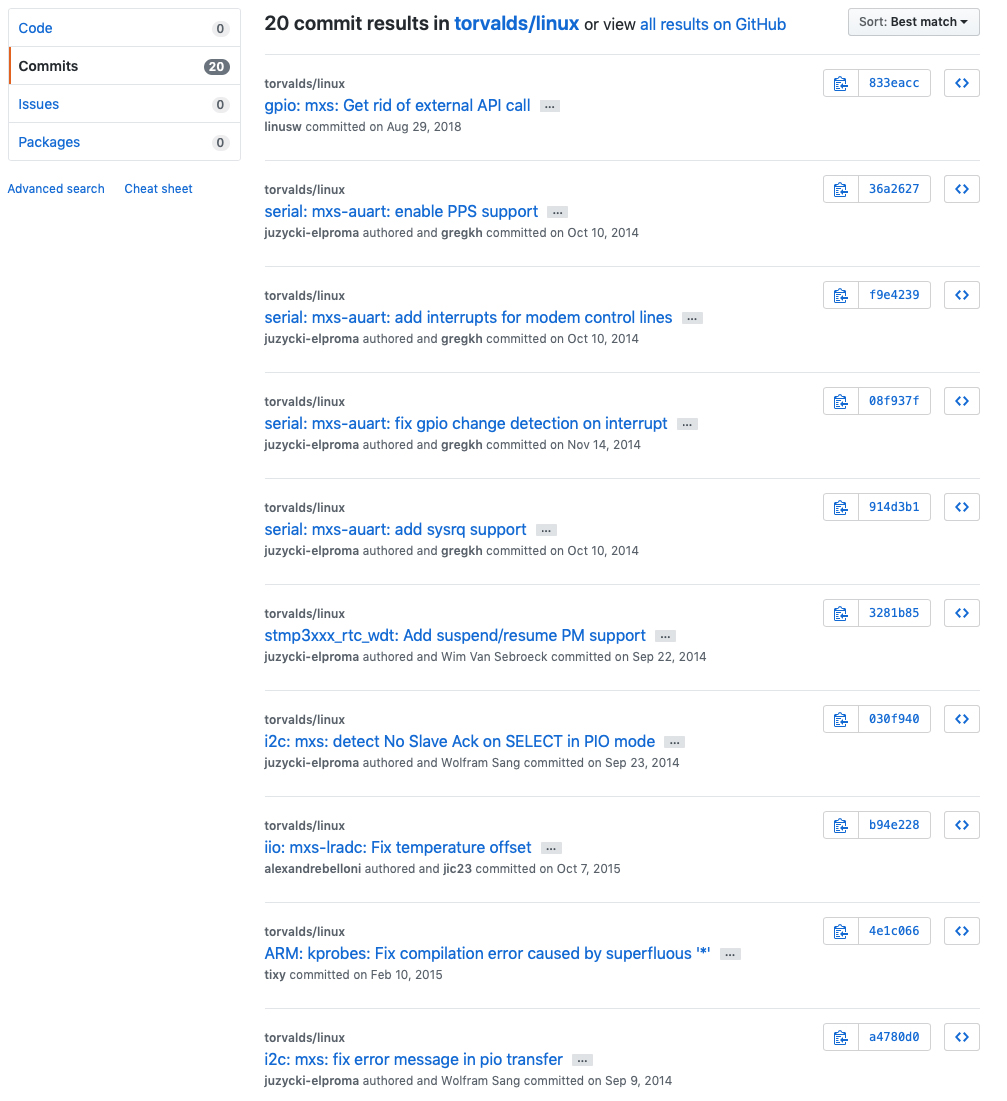
Task: Browse repository at commit b94e228
Action: (x=961, y=825)
